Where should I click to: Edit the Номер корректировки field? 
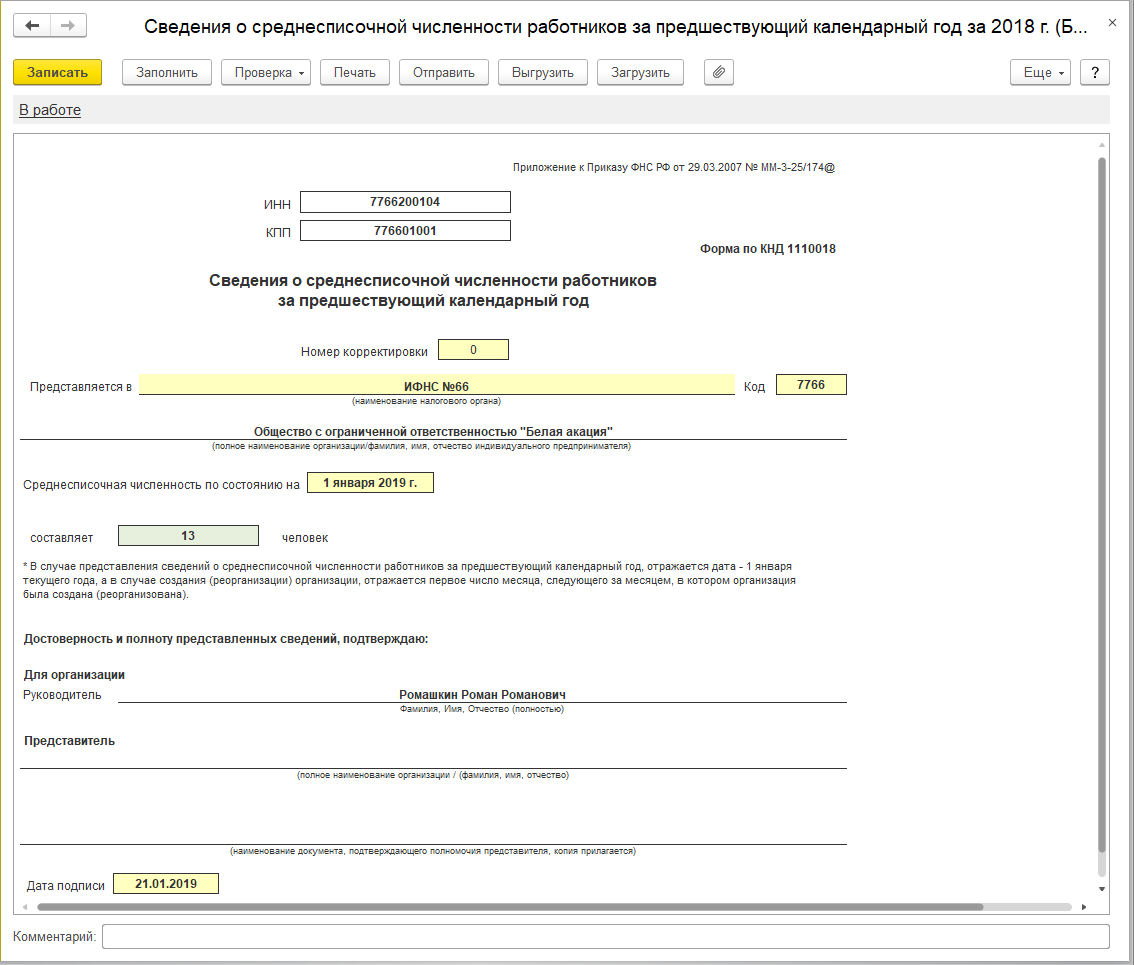click(474, 350)
